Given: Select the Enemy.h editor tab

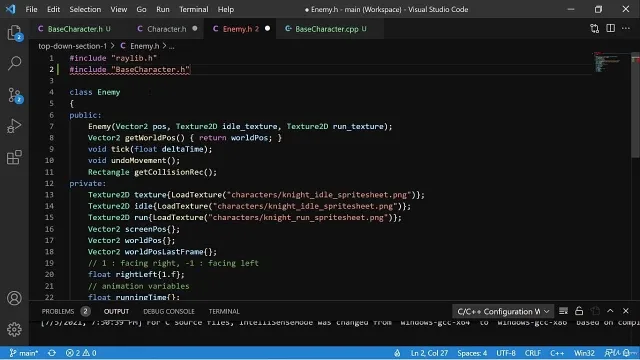Looking at the screenshot, I should [x=240, y=29].
